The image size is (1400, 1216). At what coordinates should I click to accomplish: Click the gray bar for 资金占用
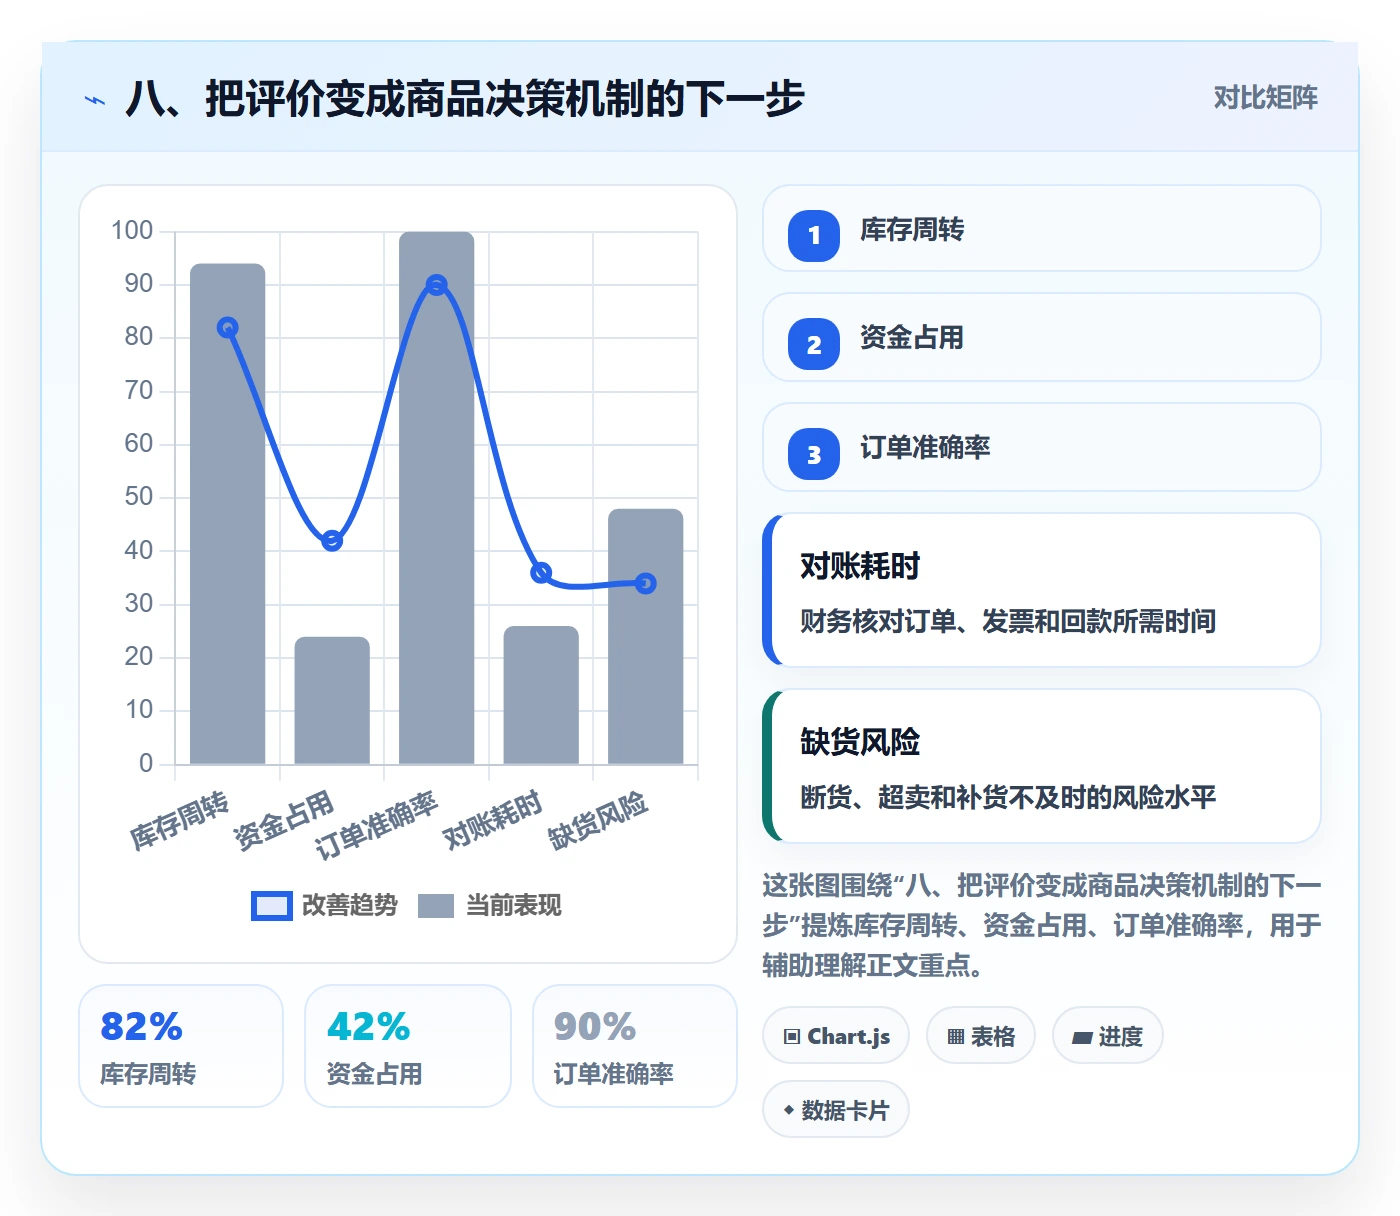(332, 700)
